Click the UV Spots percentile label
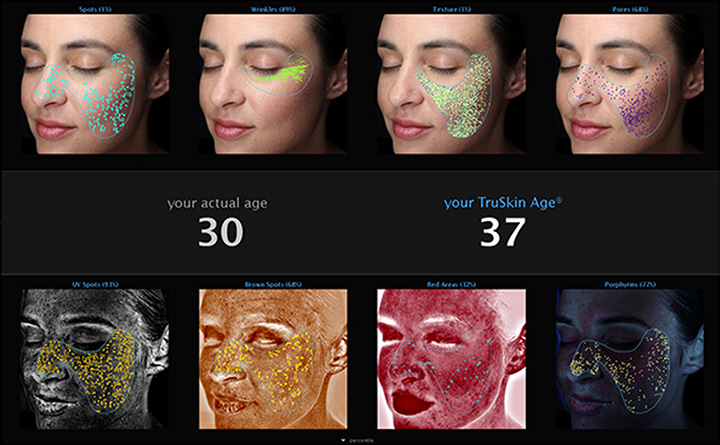720x445 pixels. click(x=95, y=285)
